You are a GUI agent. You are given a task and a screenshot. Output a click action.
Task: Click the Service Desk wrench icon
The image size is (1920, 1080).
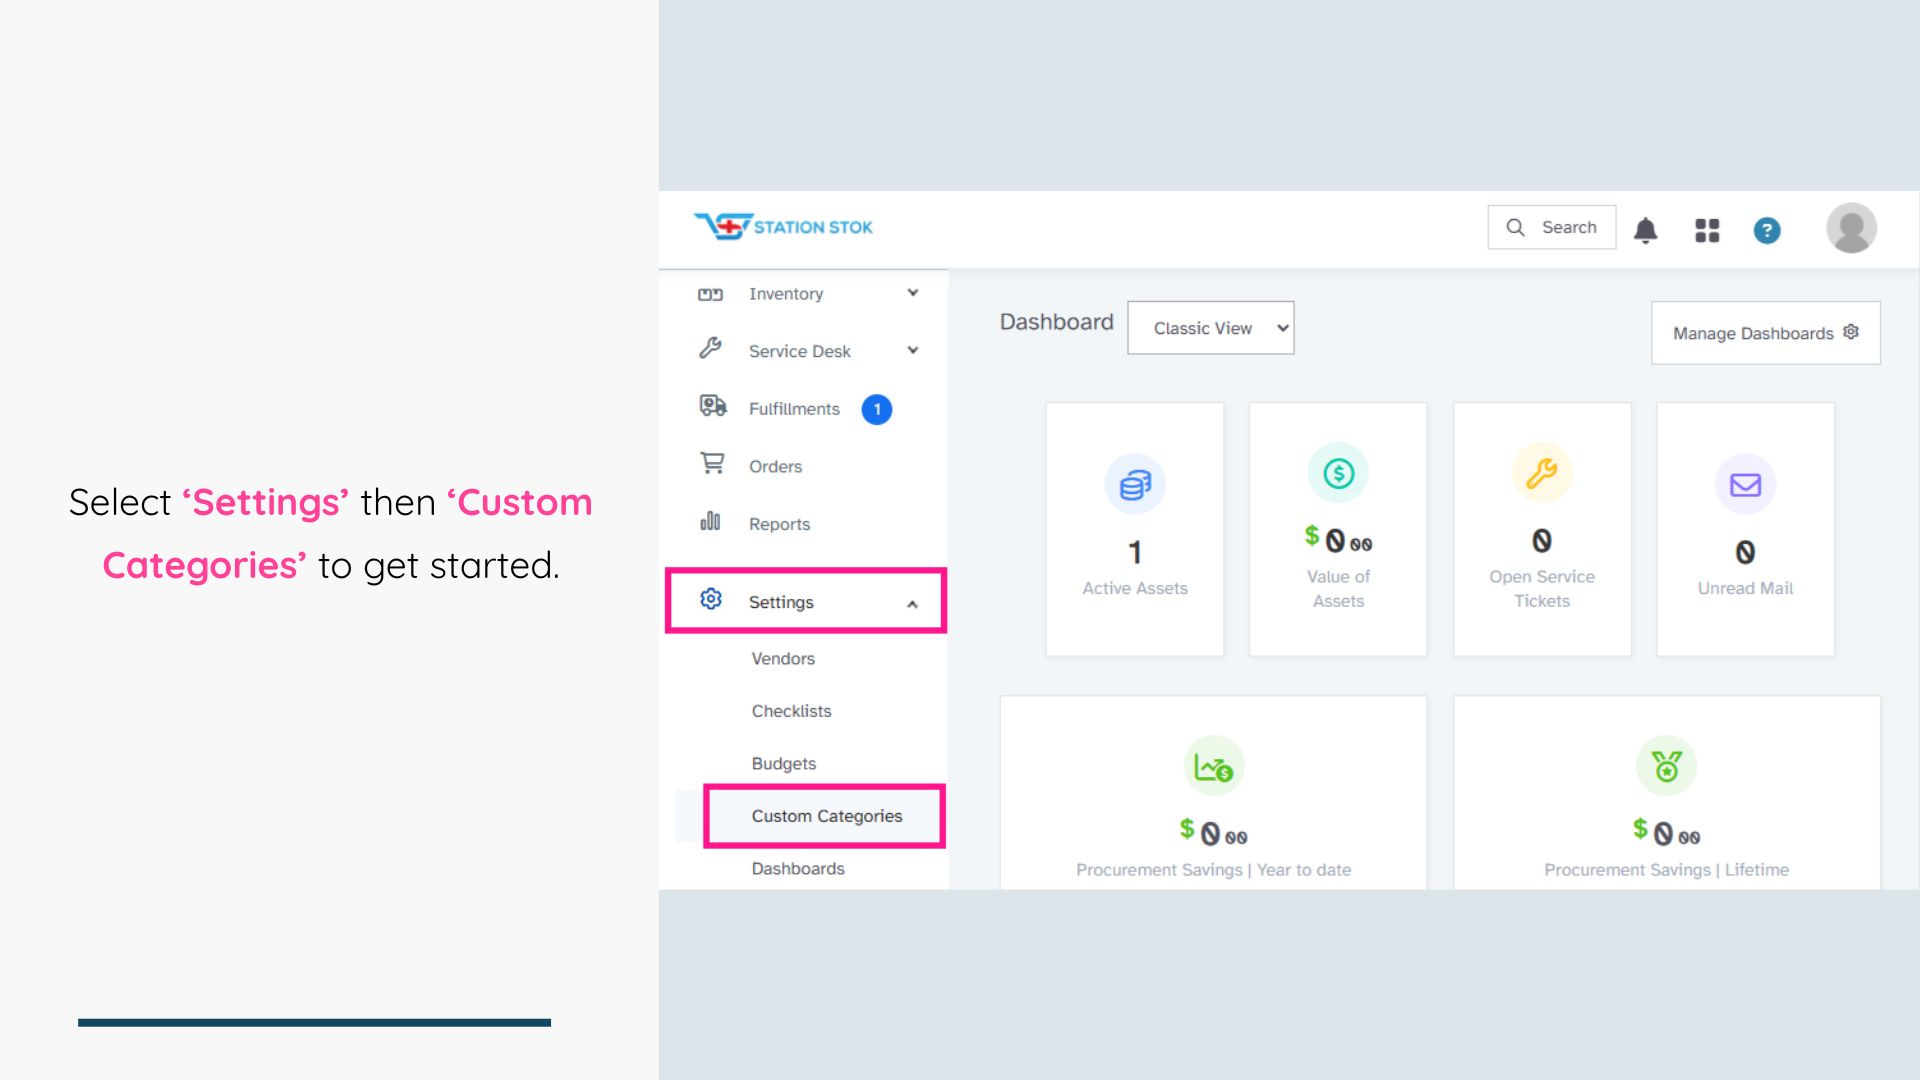(710, 348)
